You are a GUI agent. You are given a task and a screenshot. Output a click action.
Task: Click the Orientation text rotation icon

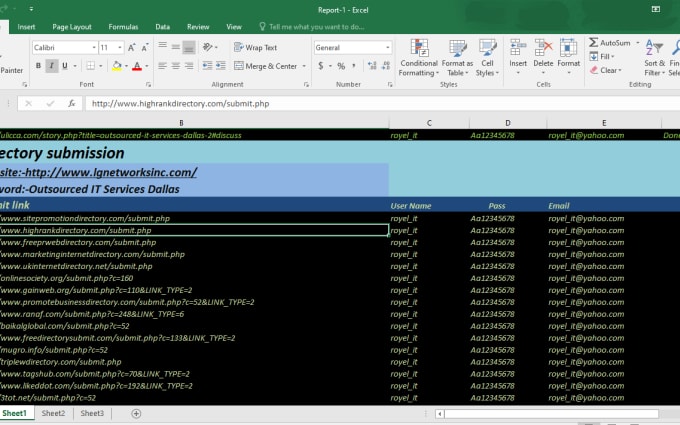(208, 47)
